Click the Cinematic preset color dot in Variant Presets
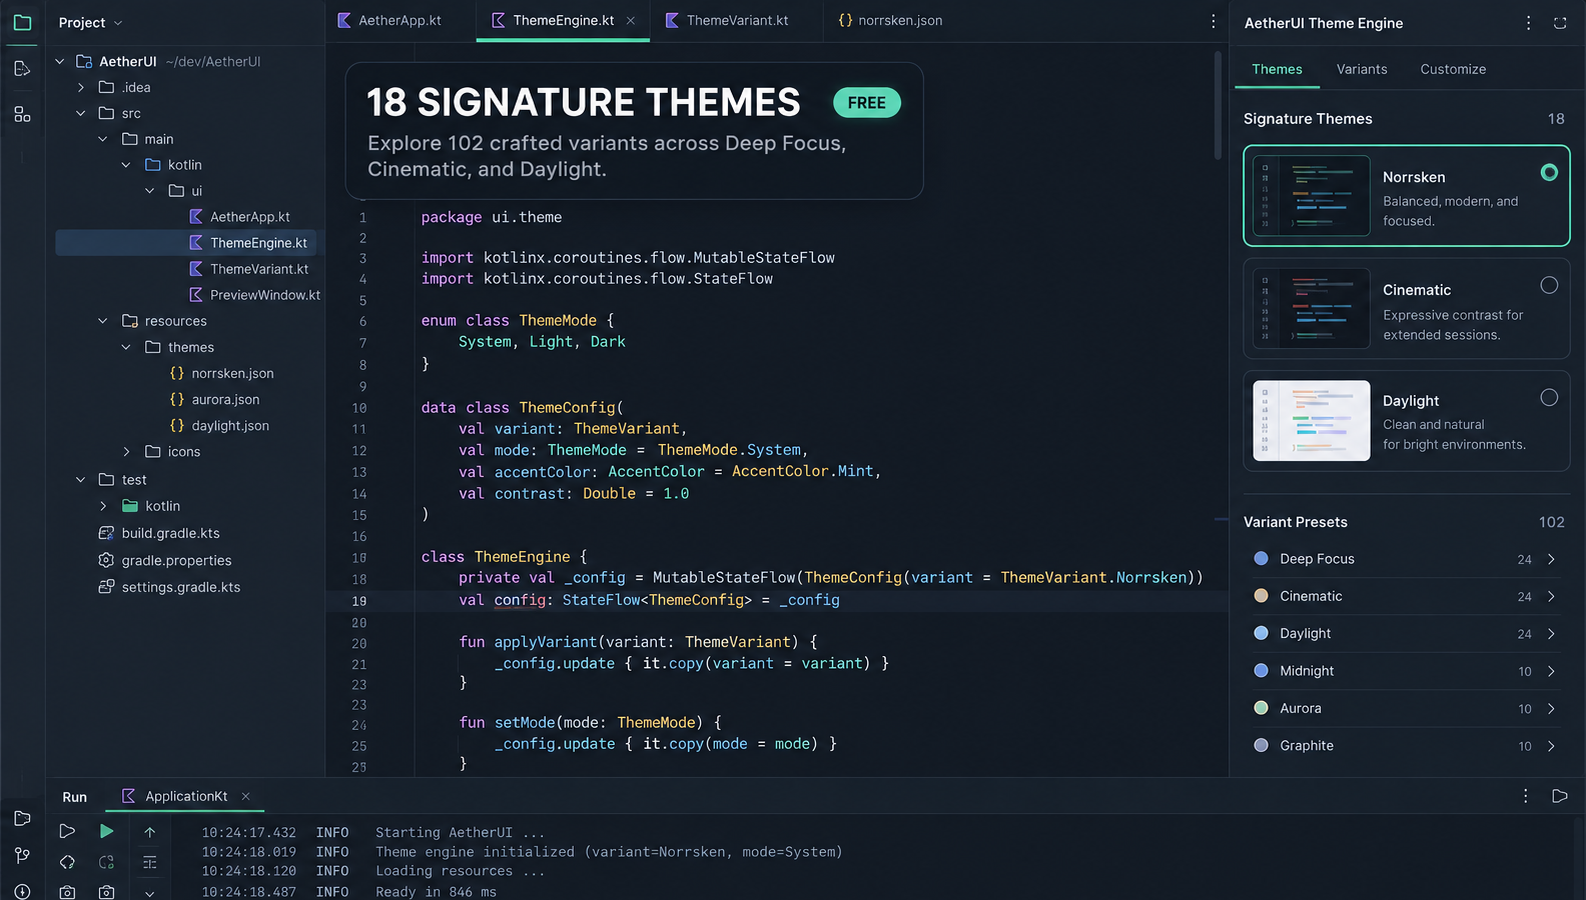Viewport: 1586px width, 900px height. (1261, 596)
